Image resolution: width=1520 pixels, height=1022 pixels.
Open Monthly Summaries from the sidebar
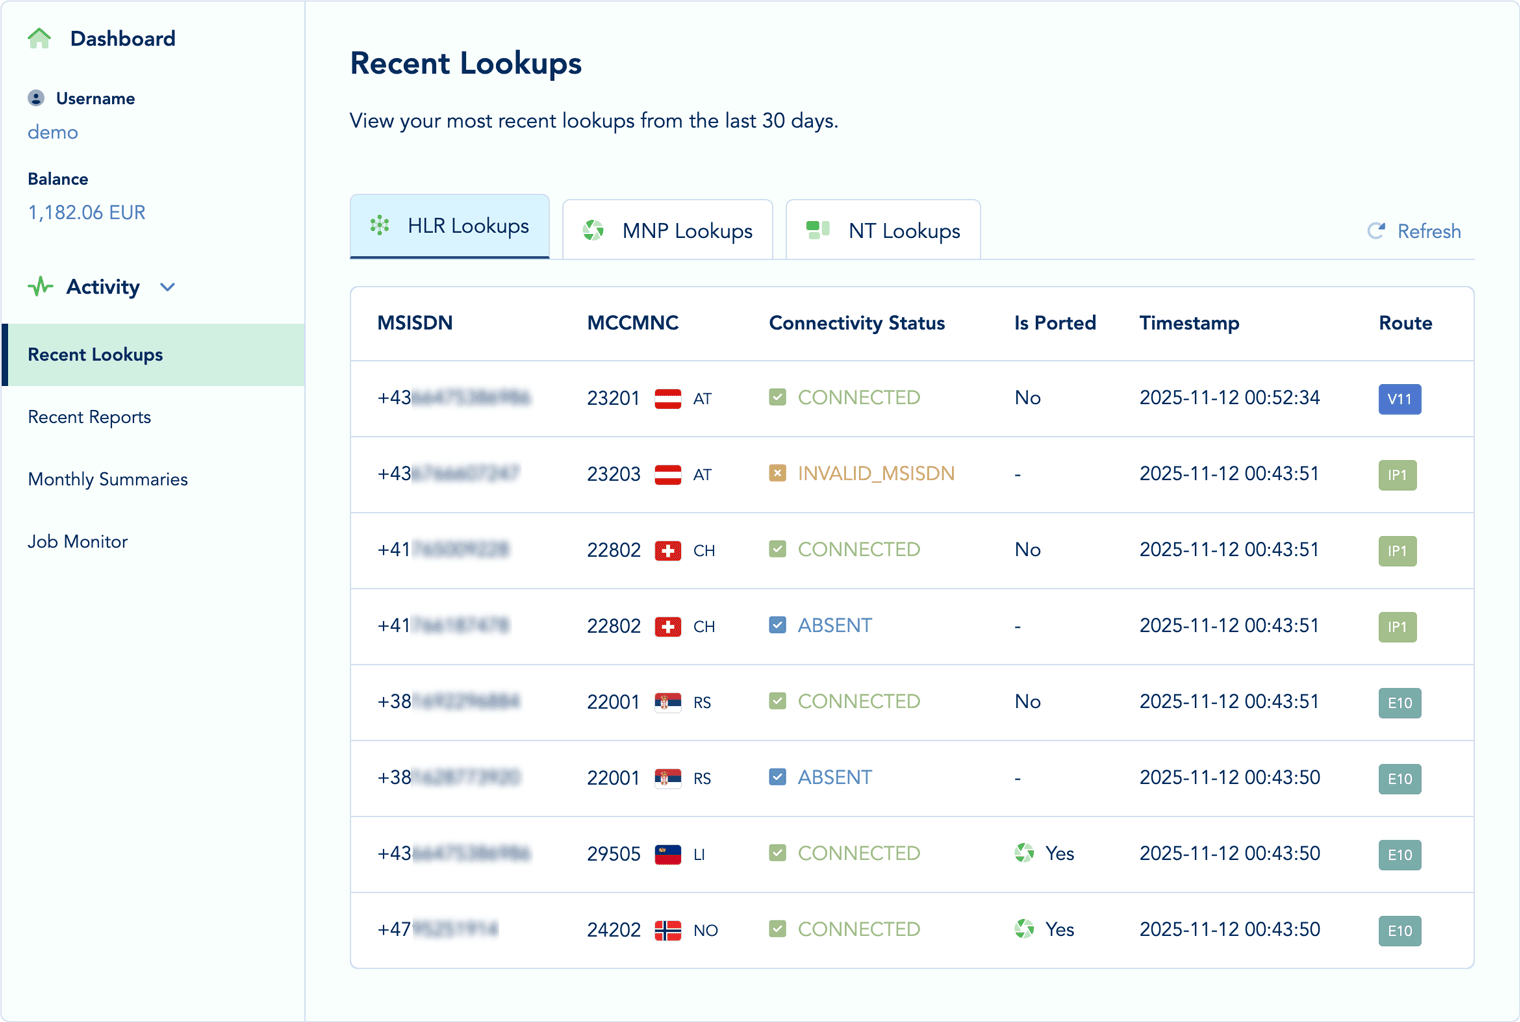coord(107,479)
